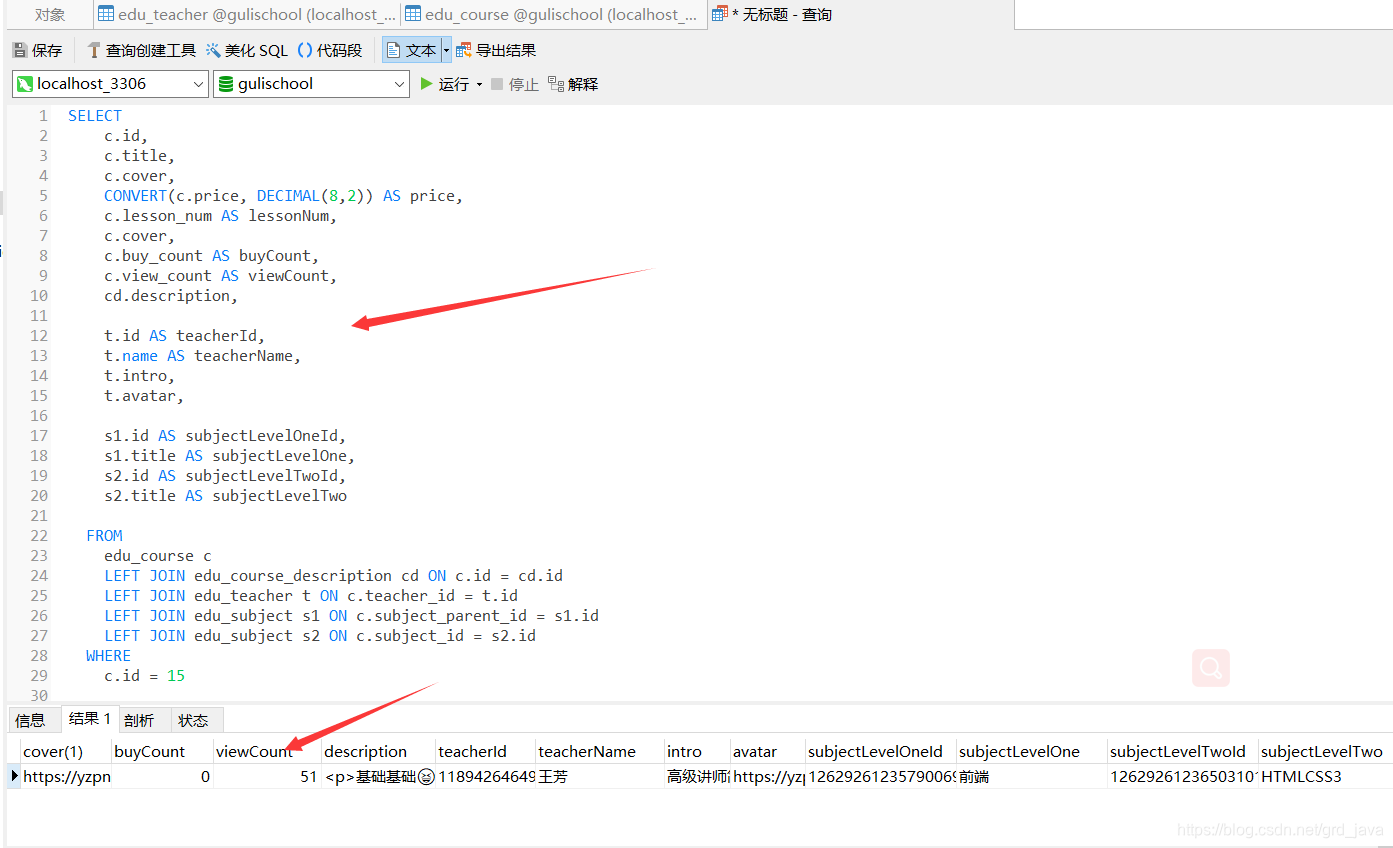Image resolution: width=1393 pixels, height=848 pixels.
Task: Select the subjectLevelTwoId cell 1262926123650310
Action: 1182,776
